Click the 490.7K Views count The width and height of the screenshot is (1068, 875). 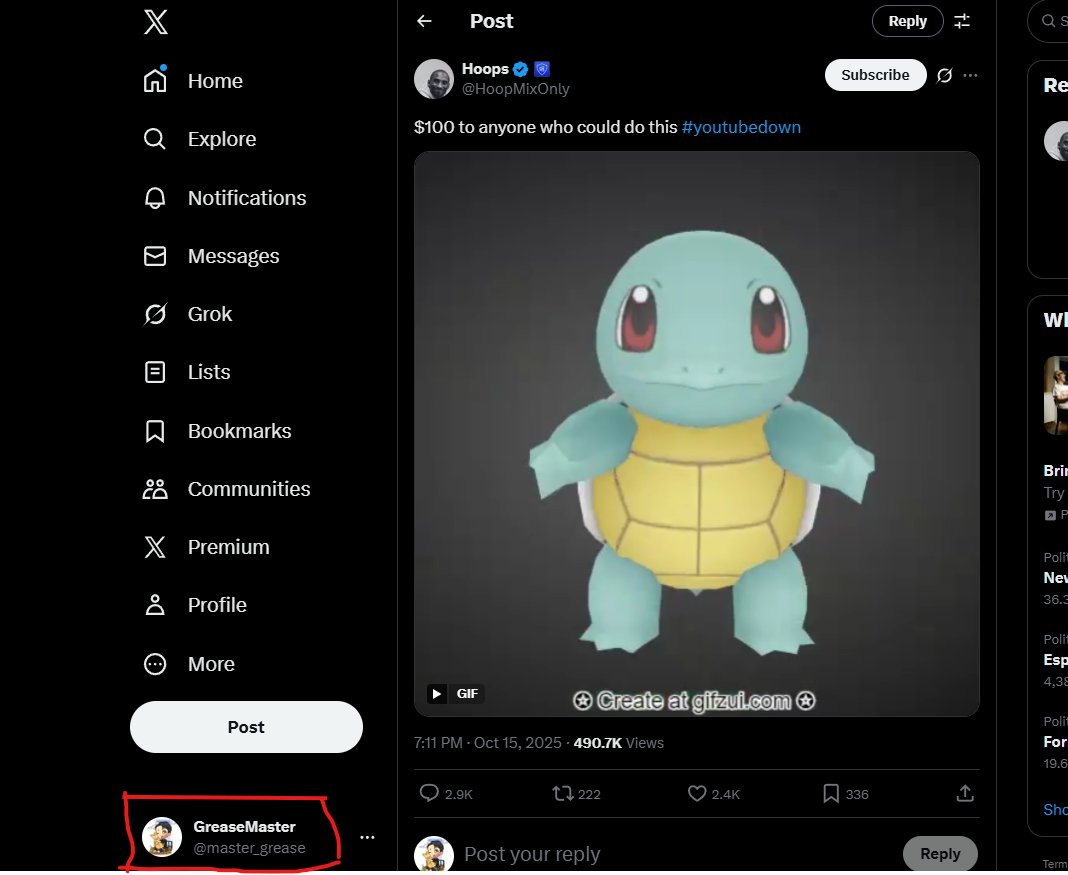click(618, 743)
